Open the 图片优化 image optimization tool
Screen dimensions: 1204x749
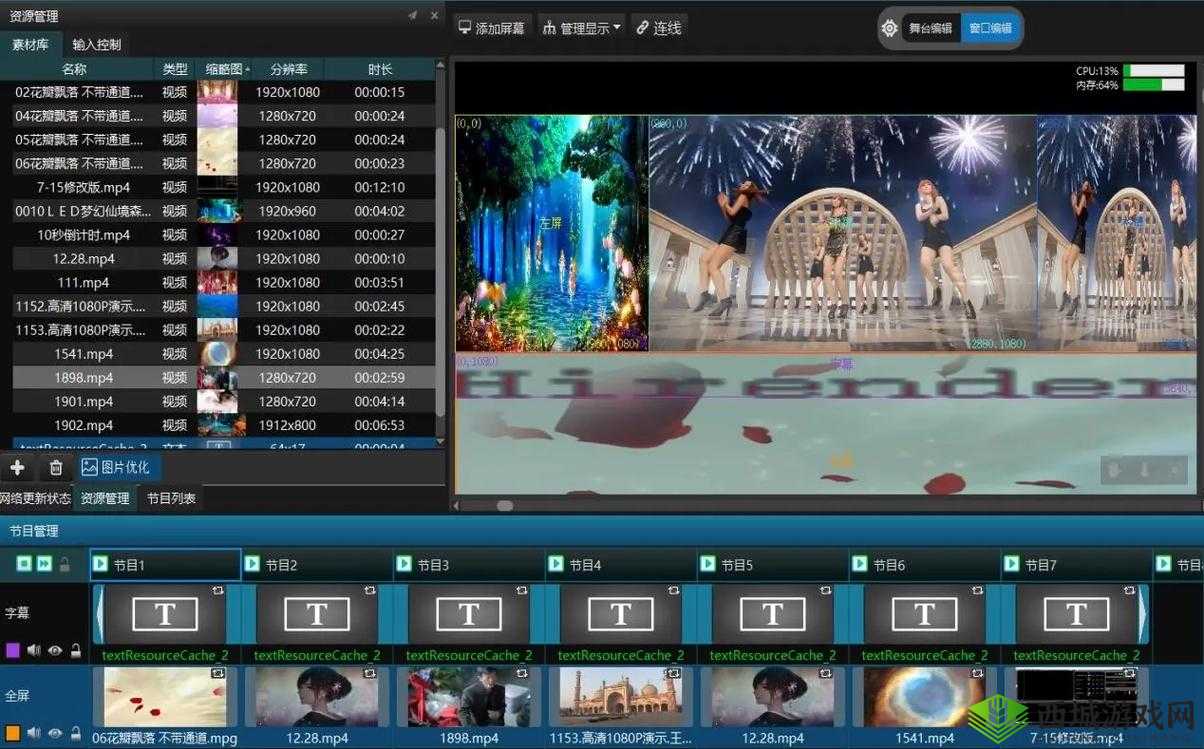(x=119, y=467)
